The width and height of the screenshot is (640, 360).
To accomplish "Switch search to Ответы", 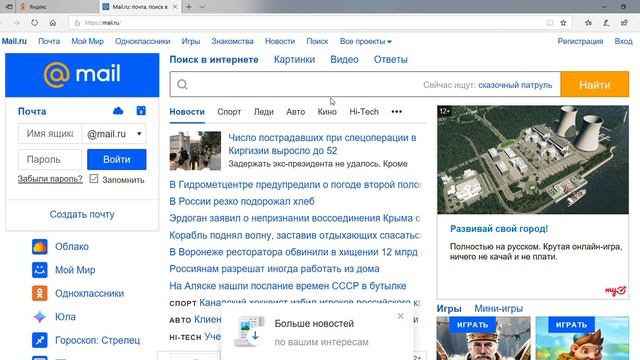I will tap(391, 60).
